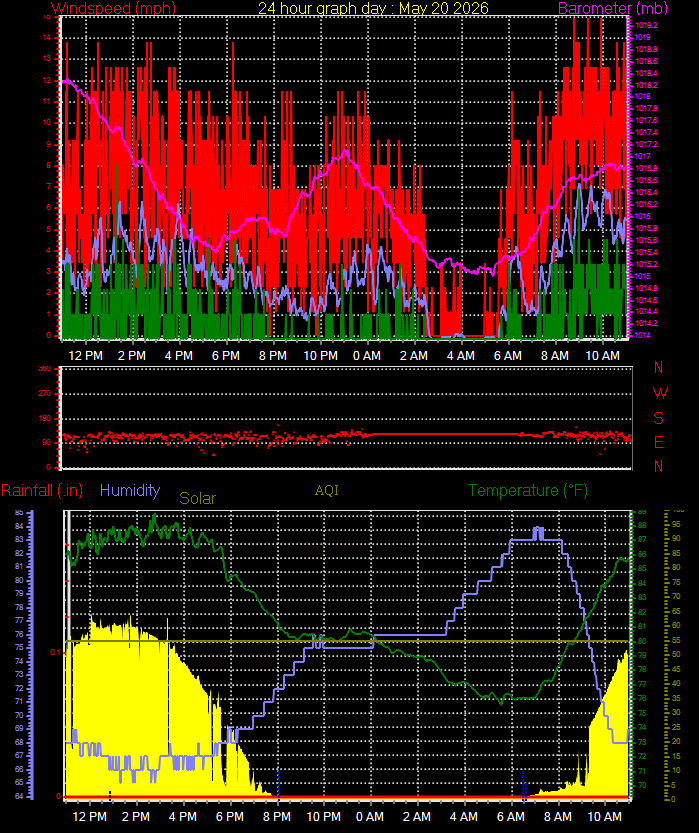Click the "S" wind direction compass letter
Image resolution: width=699 pixels, height=833 pixels.
pyautogui.click(x=659, y=418)
